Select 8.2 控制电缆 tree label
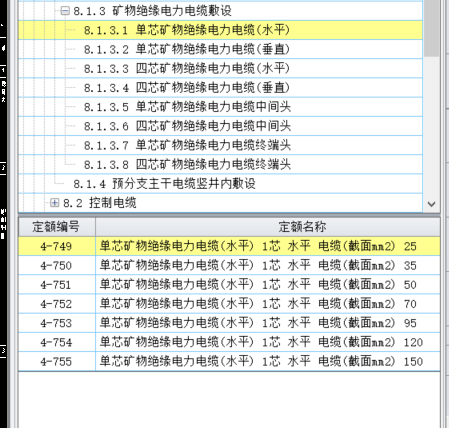 (x=100, y=203)
